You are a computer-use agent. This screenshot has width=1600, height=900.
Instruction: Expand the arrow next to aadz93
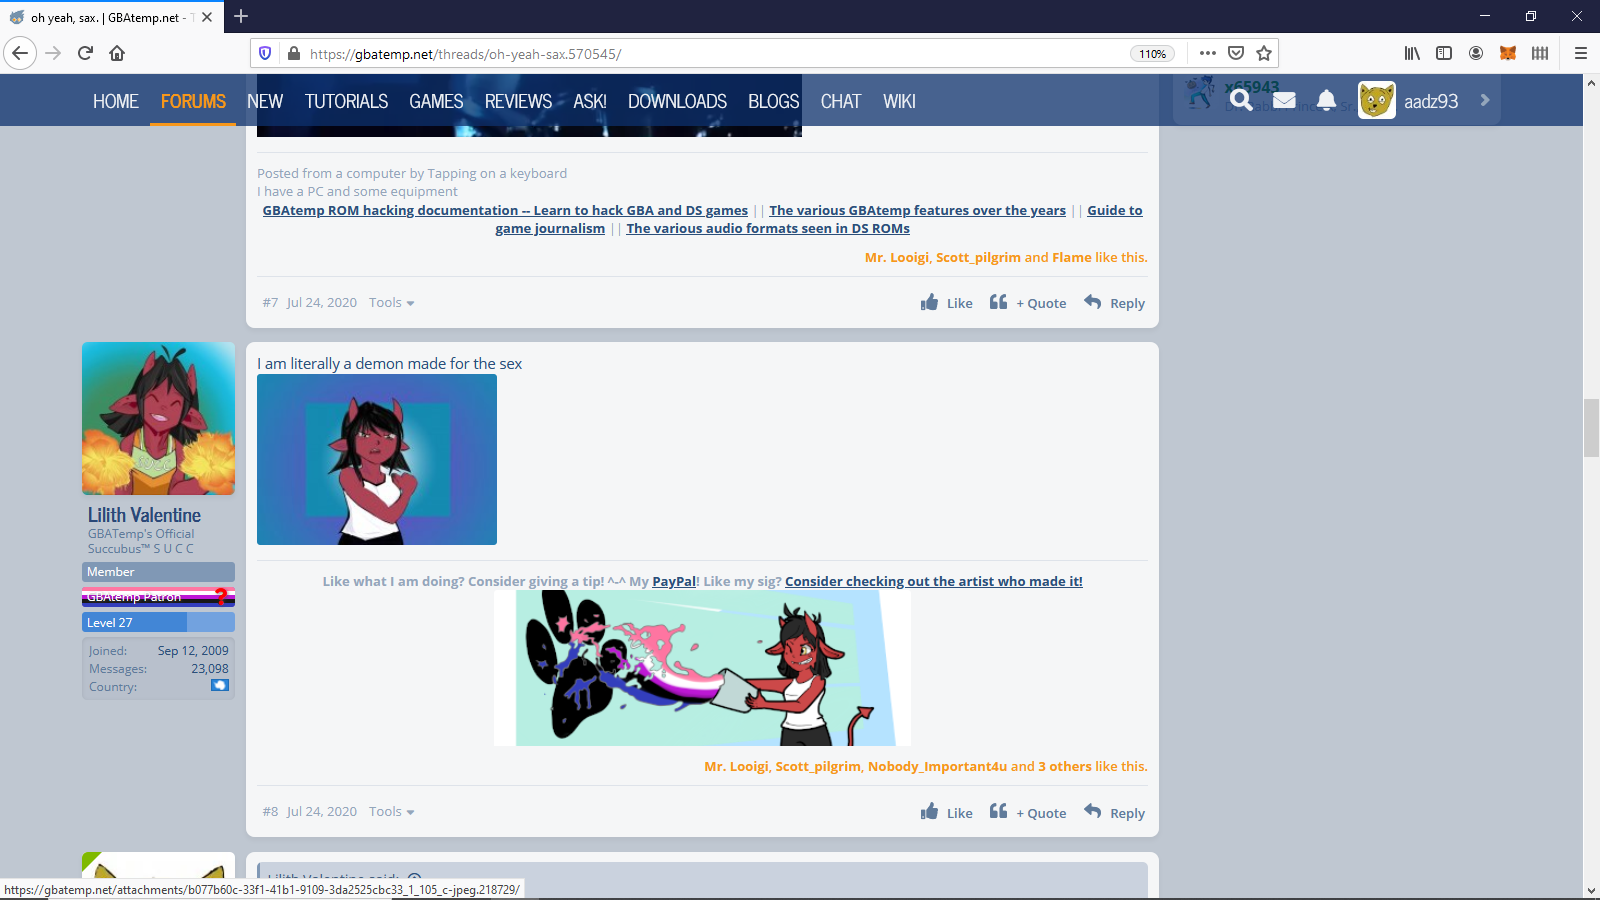[1485, 100]
